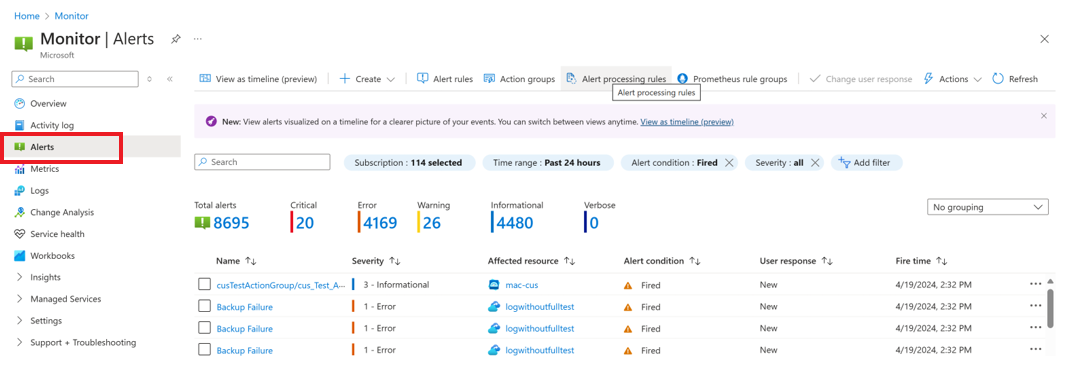Remove the Alert condition Fired filter
The width and height of the screenshot is (1068, 370).
click(729, 163)
